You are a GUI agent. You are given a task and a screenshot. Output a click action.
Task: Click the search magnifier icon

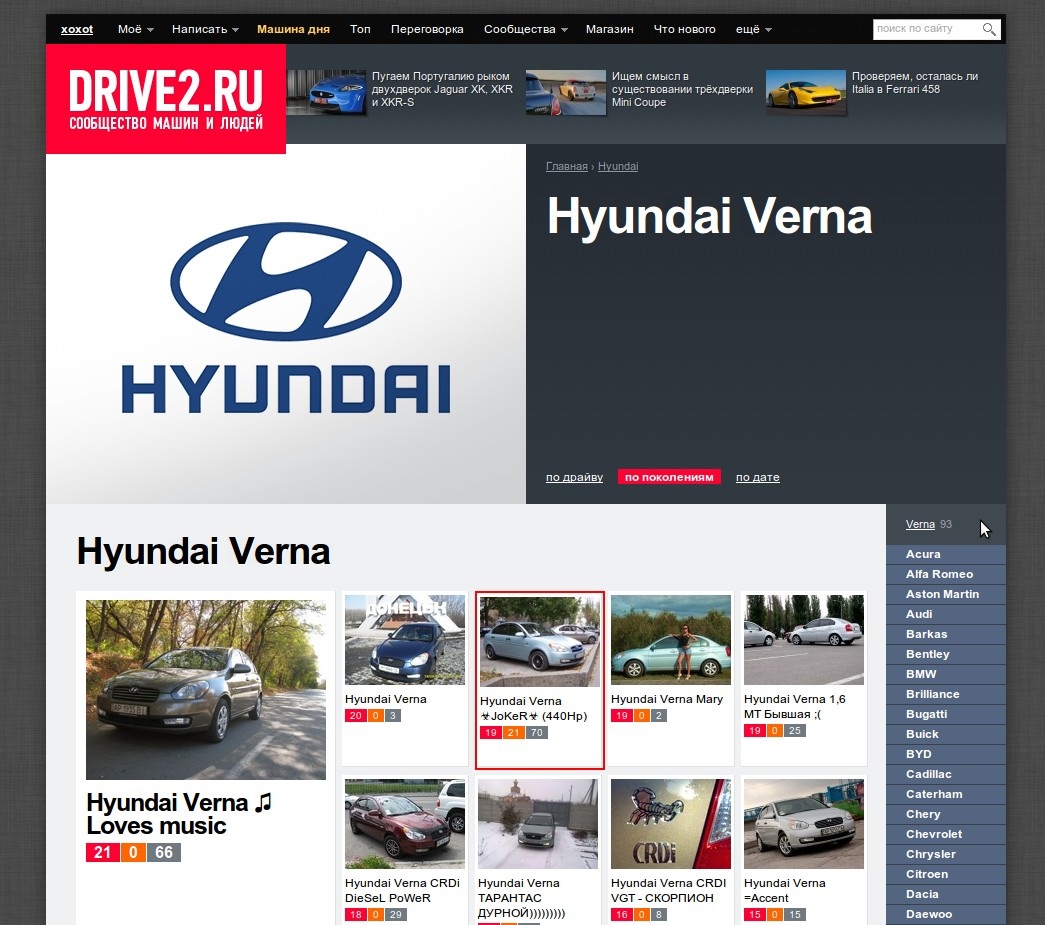(x=989, y=29)
